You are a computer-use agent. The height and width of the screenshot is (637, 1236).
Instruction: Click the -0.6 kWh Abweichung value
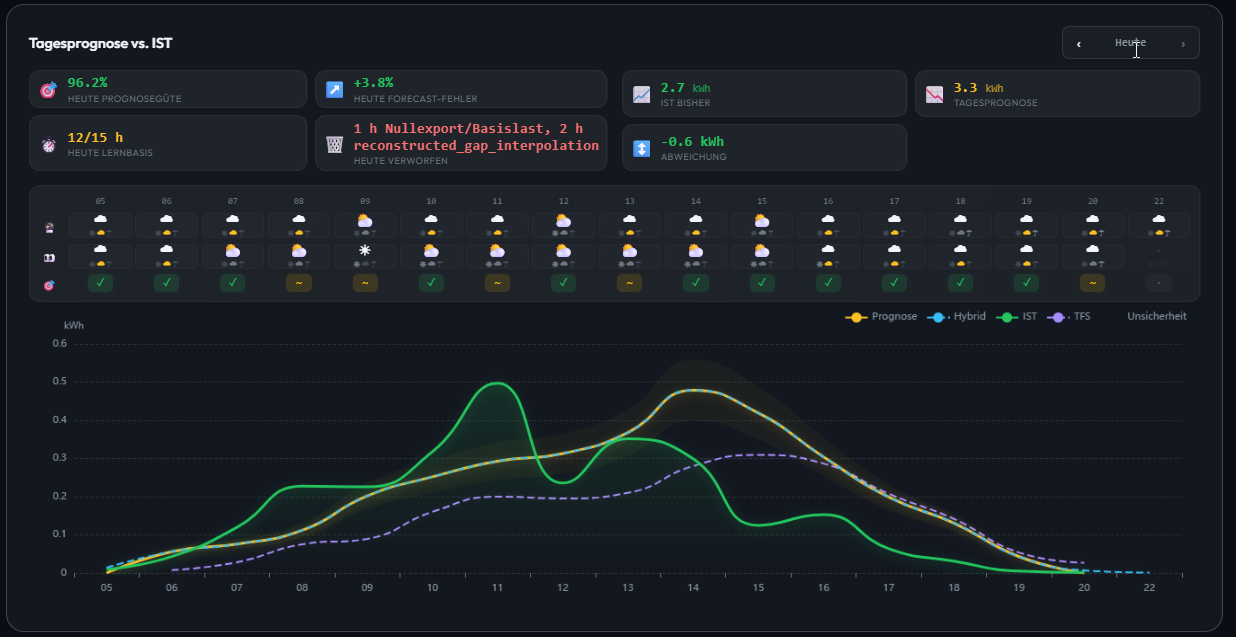pos(693,141)
